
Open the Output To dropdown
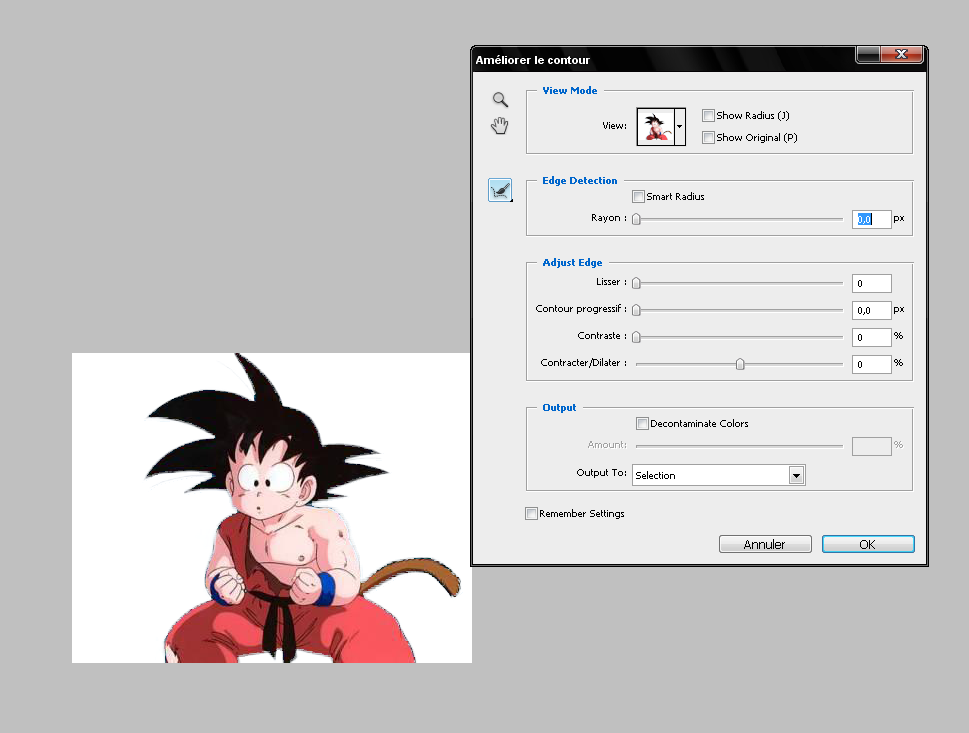(x=718, y=475)
